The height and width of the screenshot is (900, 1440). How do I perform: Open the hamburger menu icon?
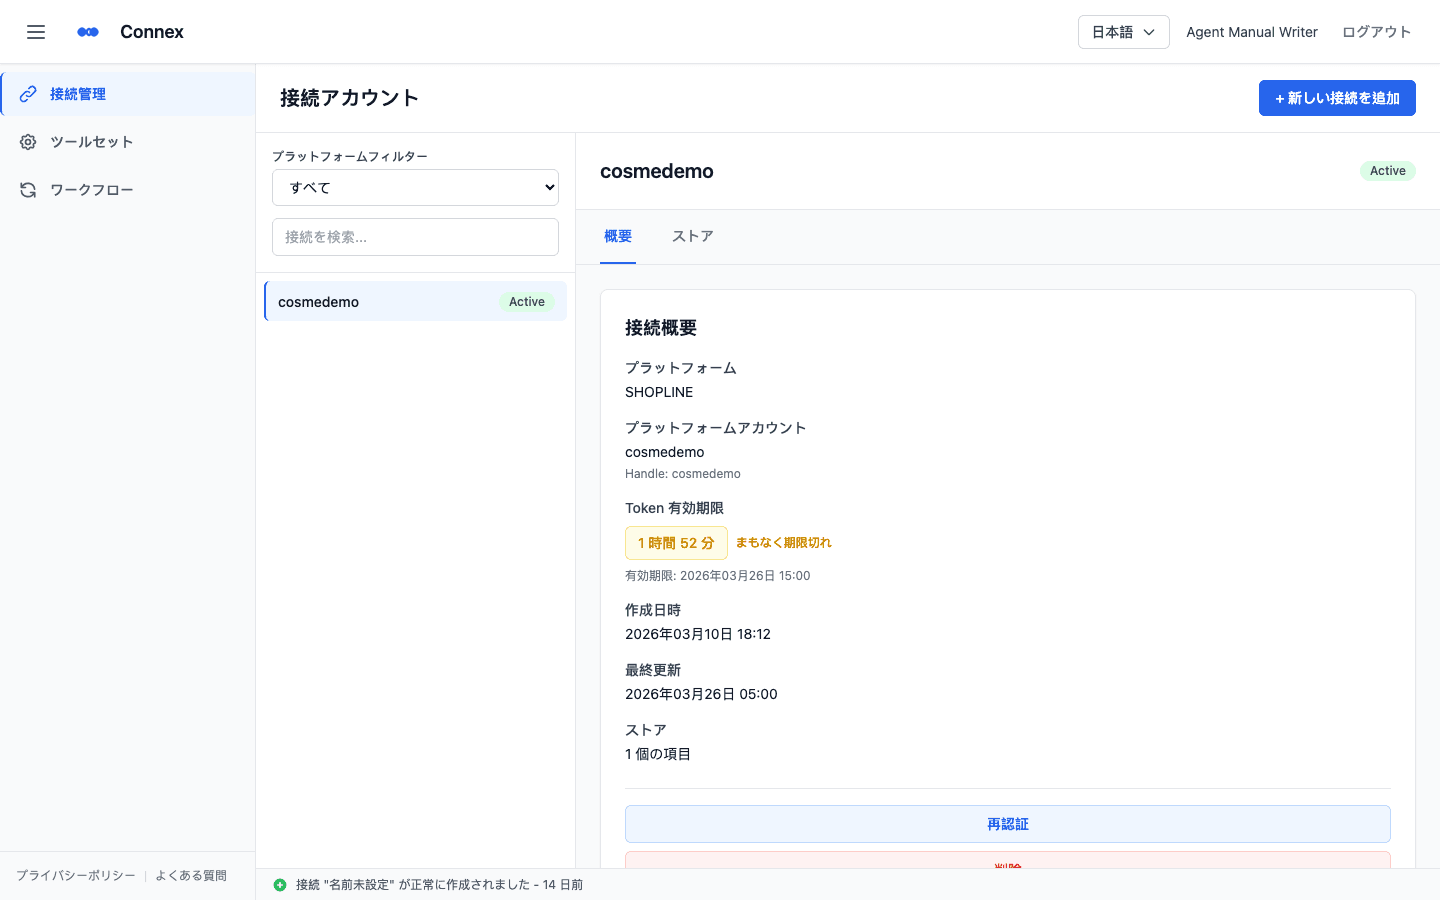coord(36,32)
